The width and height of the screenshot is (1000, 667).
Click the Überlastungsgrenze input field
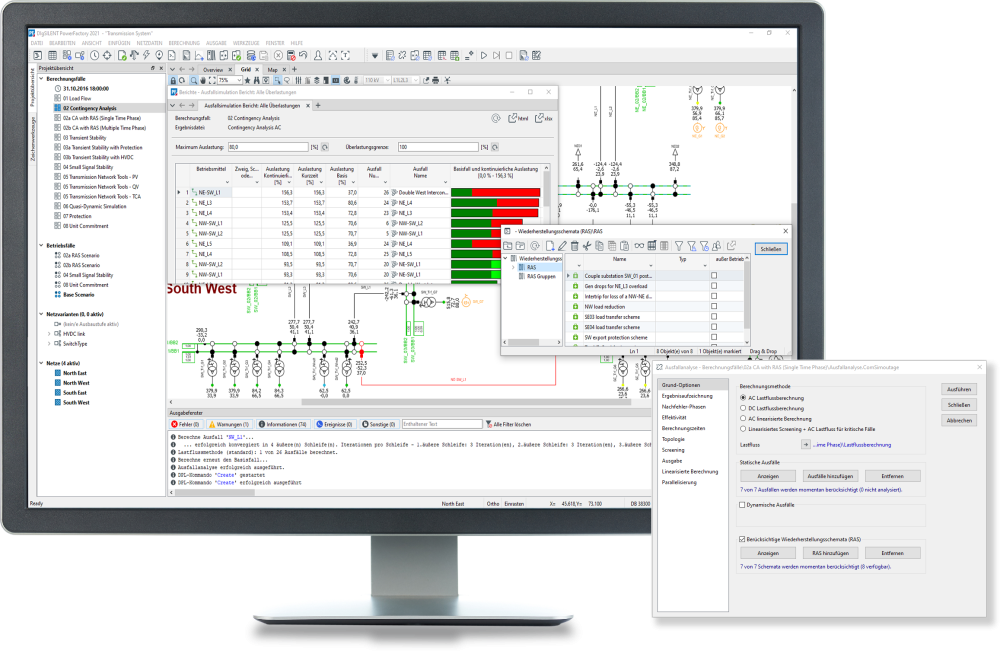[438, 147]
